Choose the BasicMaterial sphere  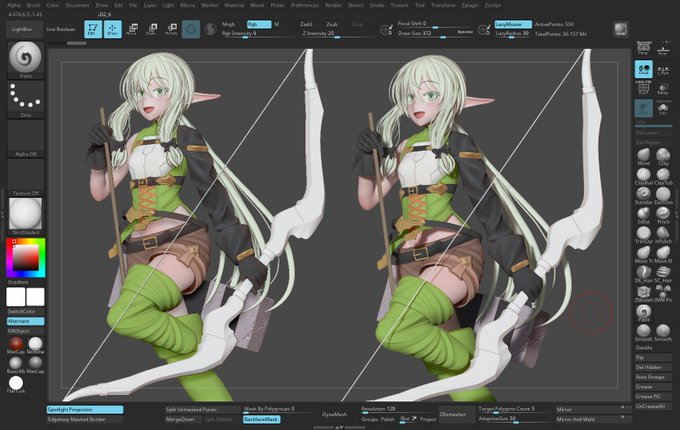tap(16, 364)
